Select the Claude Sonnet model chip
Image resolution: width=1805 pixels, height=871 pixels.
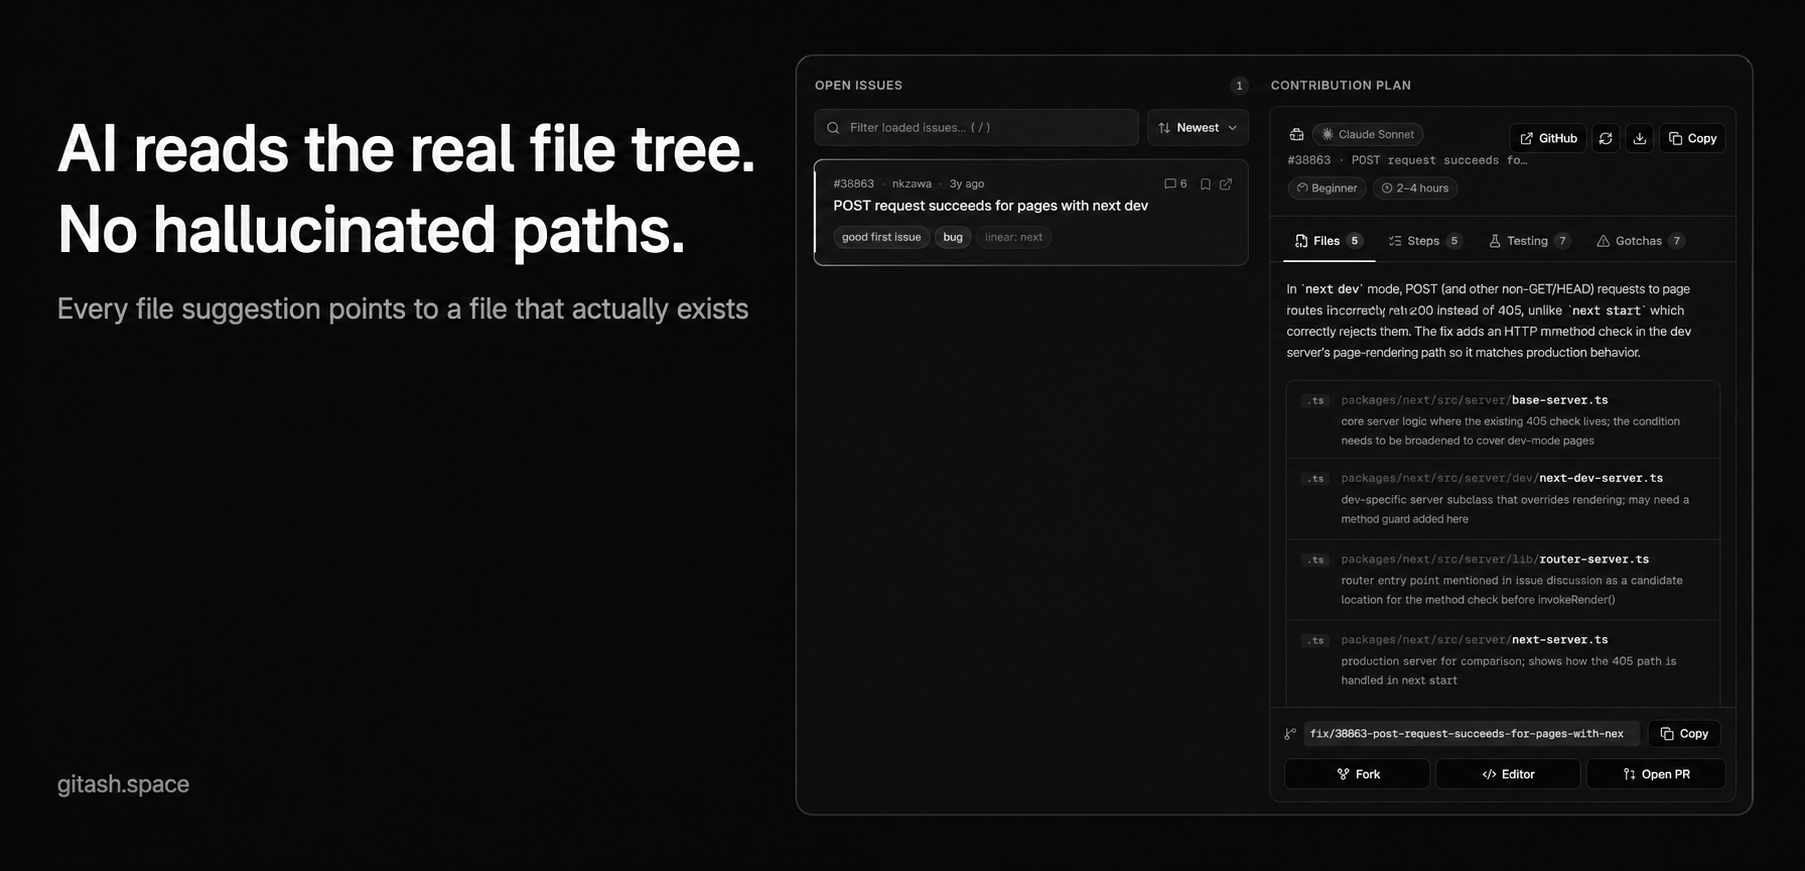(1367, 134)
